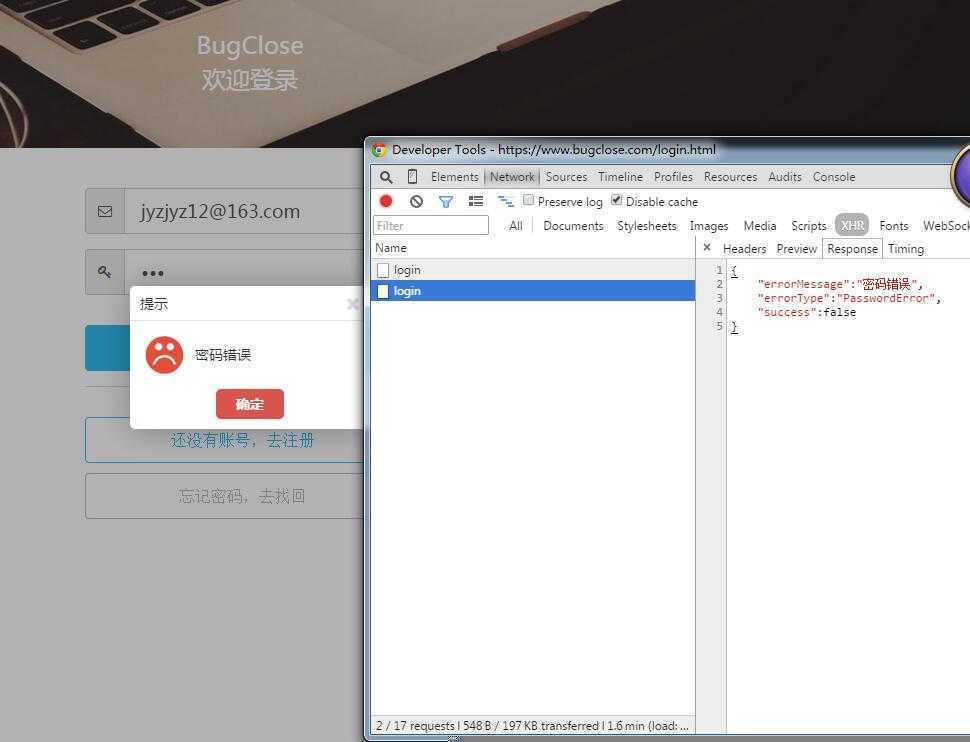Click the 确定 button in the dialog
The width and height of the screenshot is (970, 742).
point(250,404)
